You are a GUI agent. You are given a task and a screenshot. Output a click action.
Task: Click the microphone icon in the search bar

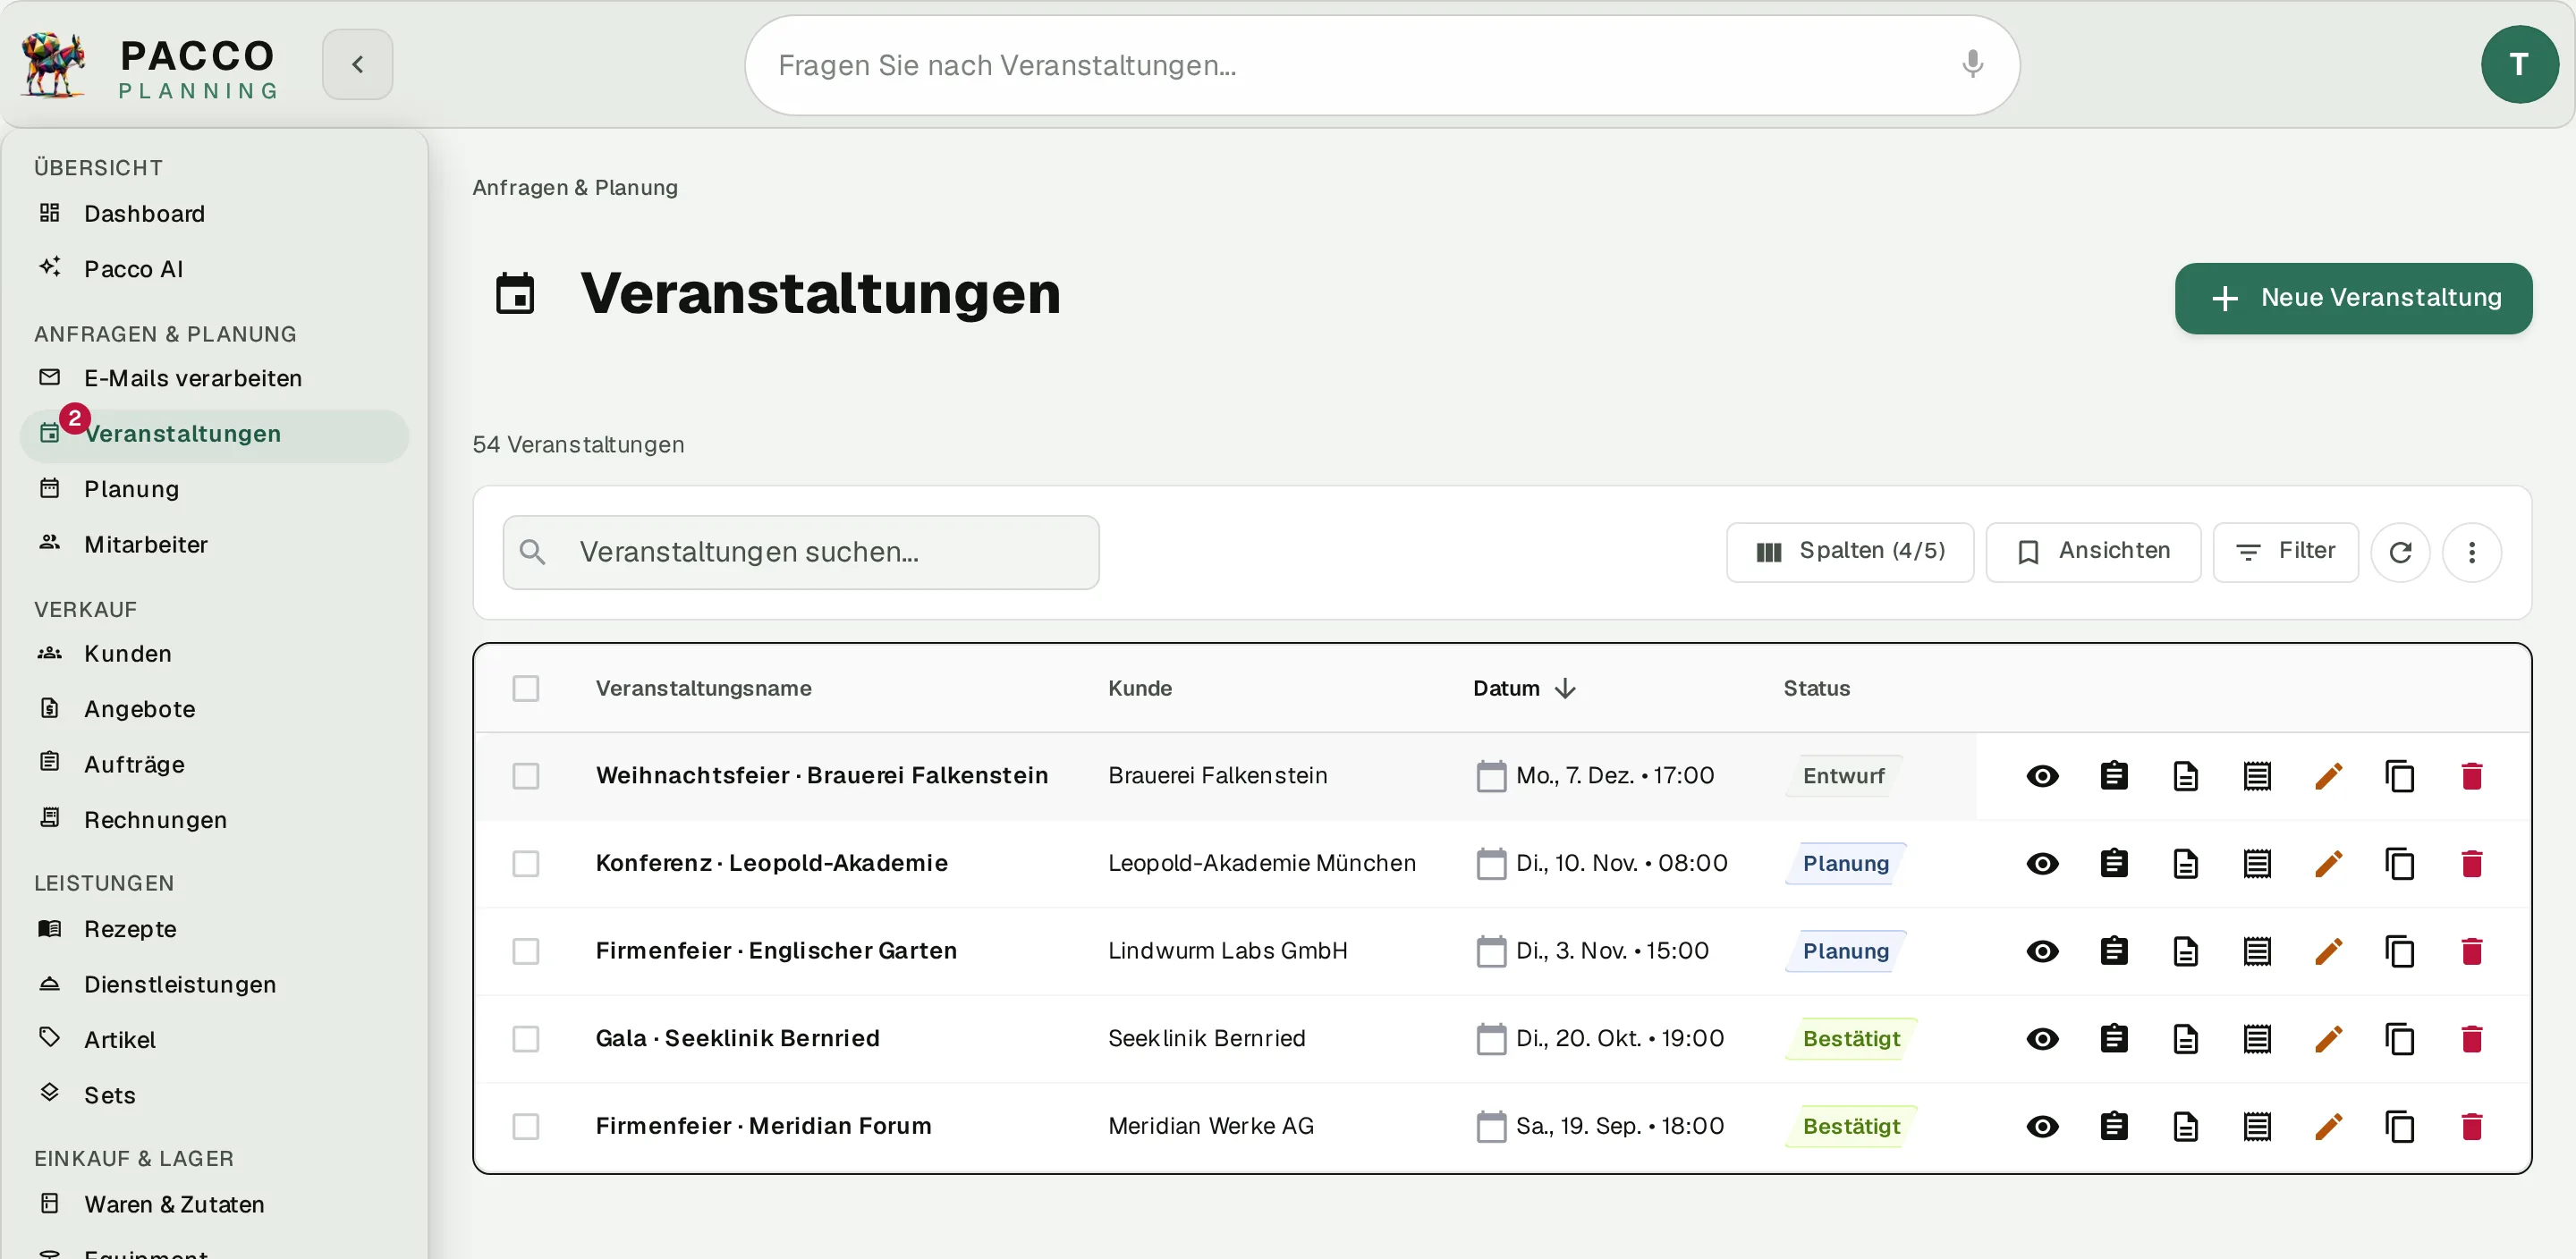1972,64
